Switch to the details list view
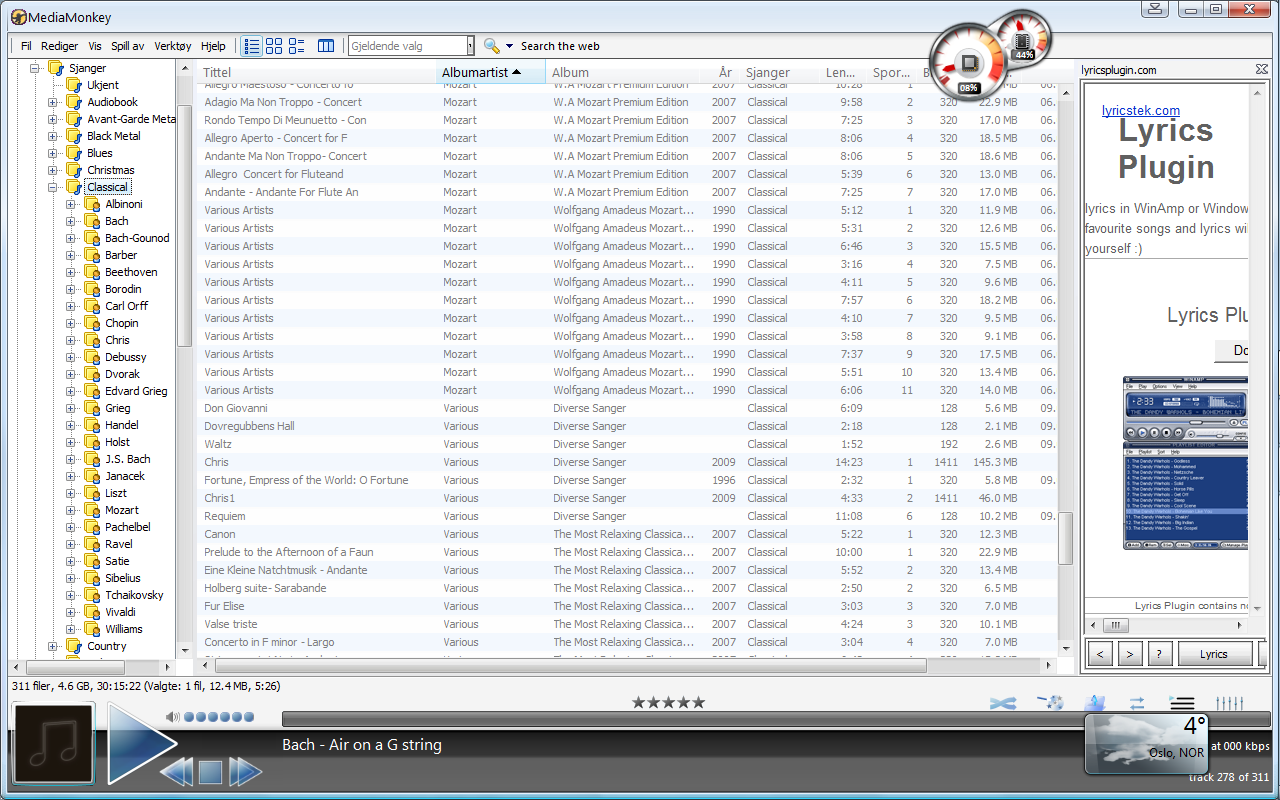This screenshot has width=1280, height=800. 252,46
